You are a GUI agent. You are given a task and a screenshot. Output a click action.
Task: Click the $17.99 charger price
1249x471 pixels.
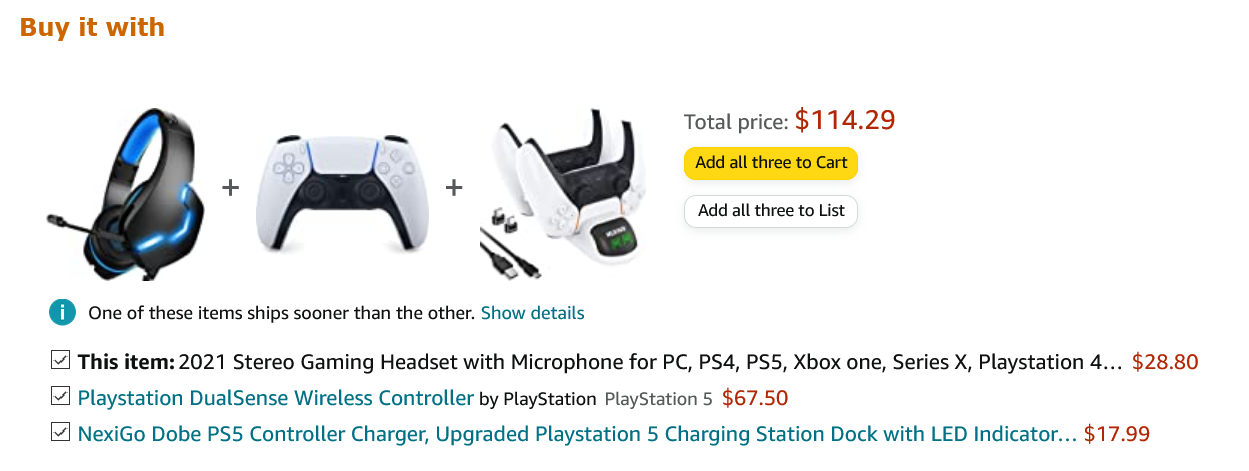point(1117,434)
